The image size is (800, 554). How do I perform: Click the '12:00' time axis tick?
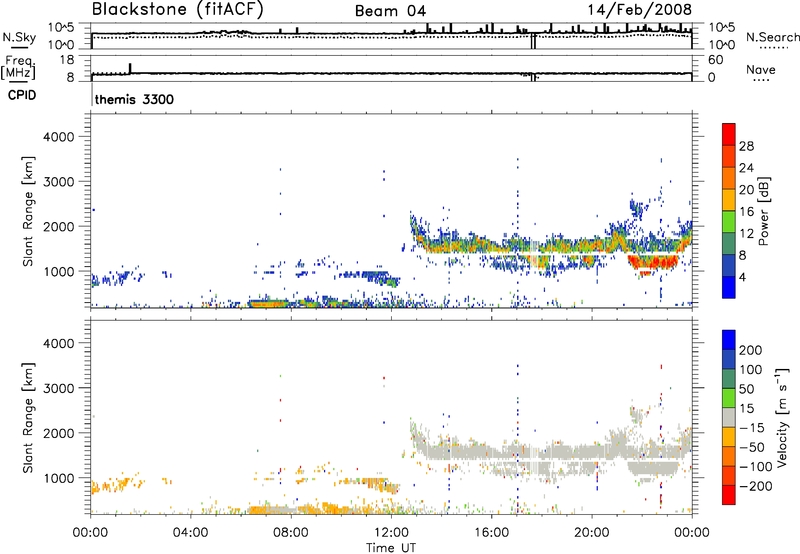point(391,533)
